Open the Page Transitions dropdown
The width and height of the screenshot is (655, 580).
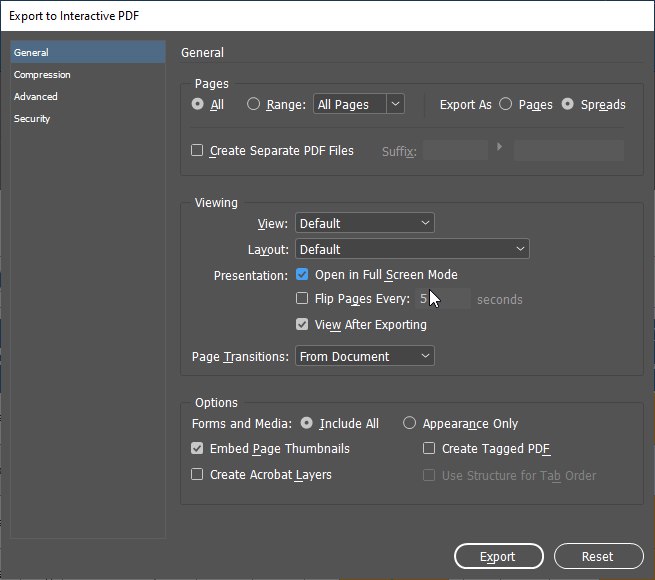tap(365, 356)
